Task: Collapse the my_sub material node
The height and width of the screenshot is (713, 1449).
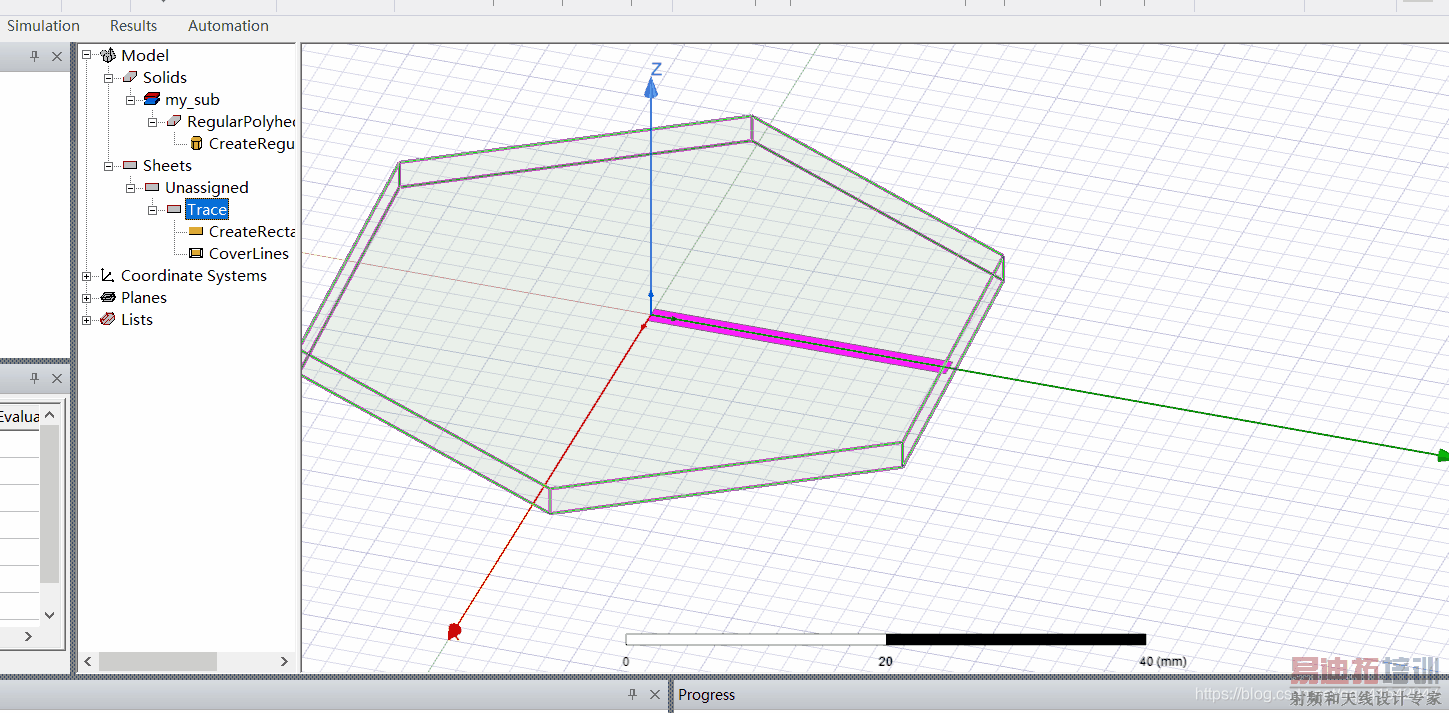Action: (131, 99)
